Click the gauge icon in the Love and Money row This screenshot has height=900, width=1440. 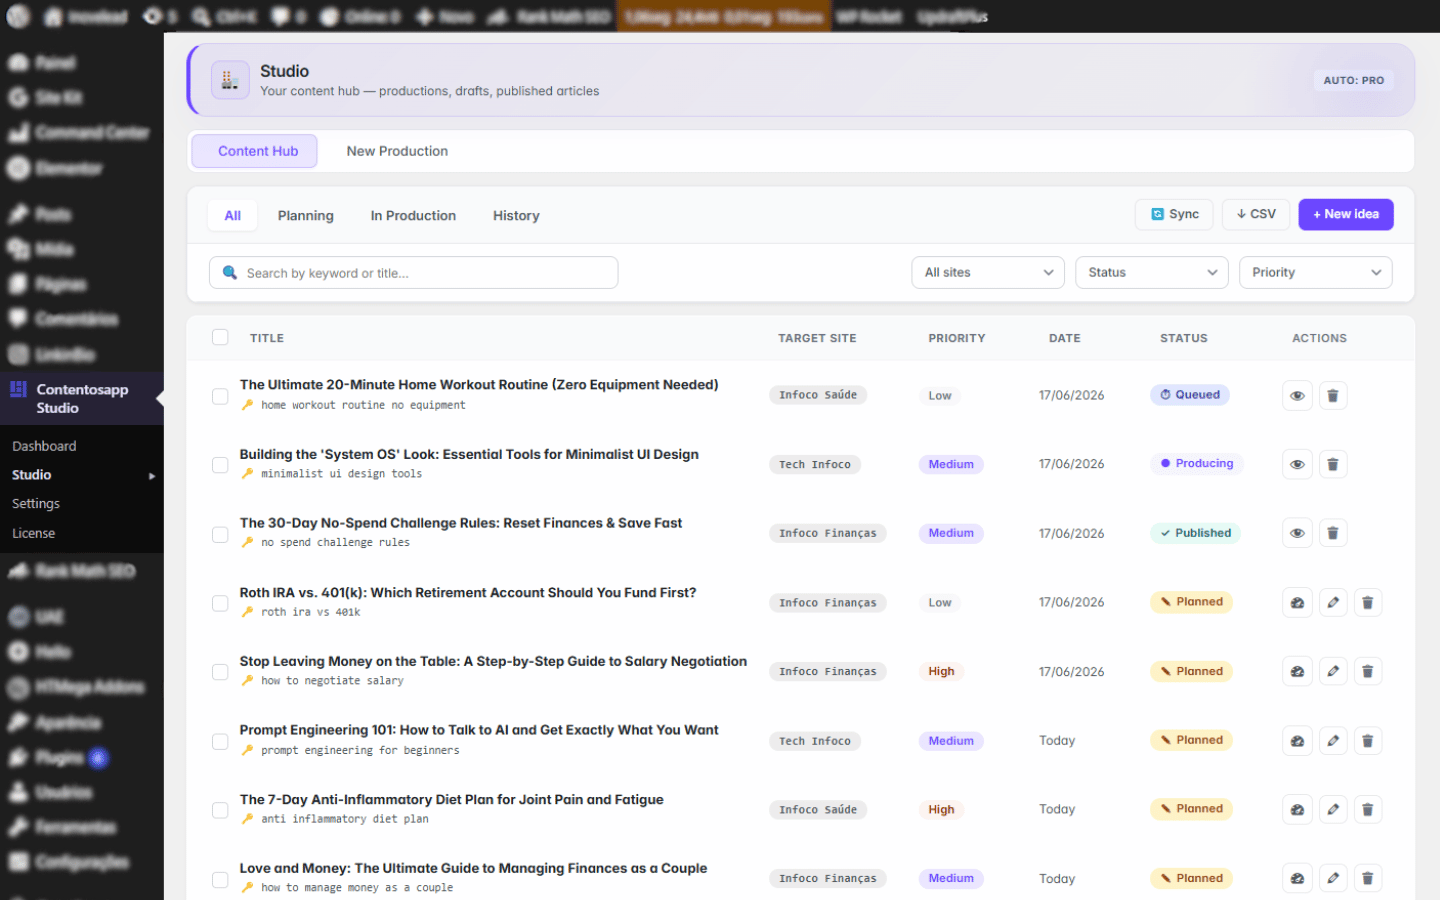[1297, 879]
